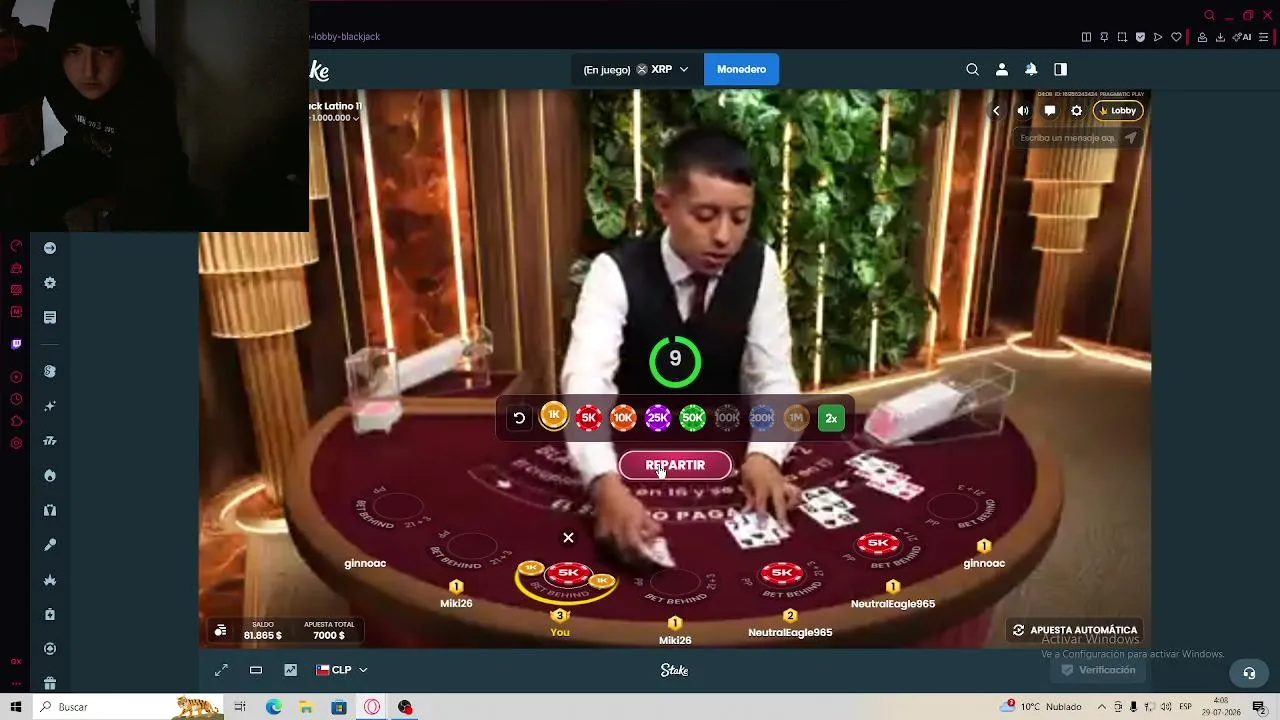Open the XRP currency dropdown
This screenshot has width=1280, height=720.
[x=636, y=69]
